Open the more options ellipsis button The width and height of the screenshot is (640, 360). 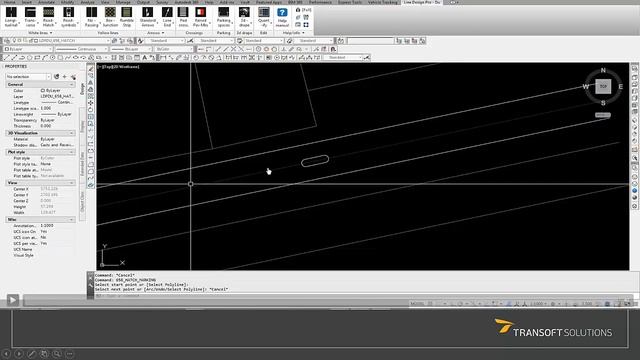(69, 353)
